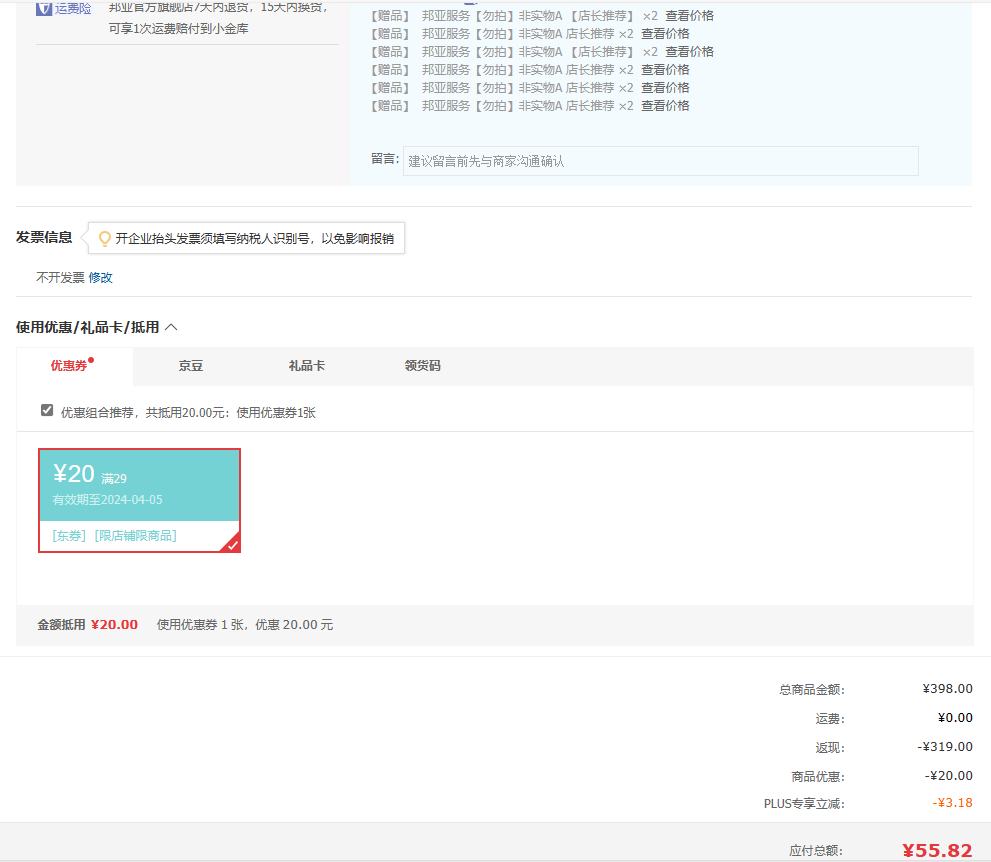The width and height of the screenshot is (991, 862).
Task: Click the 运费险 shield icon
Action: tap(44, 9)
